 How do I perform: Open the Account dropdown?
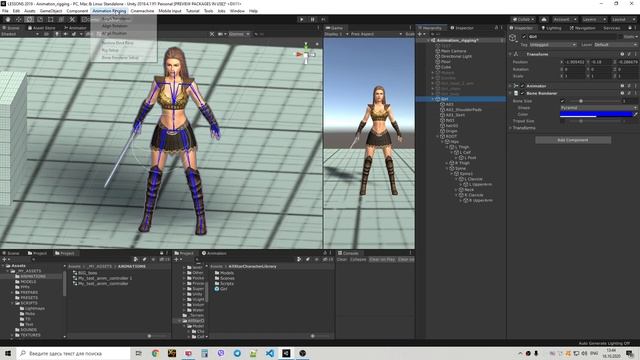point(564,19)
